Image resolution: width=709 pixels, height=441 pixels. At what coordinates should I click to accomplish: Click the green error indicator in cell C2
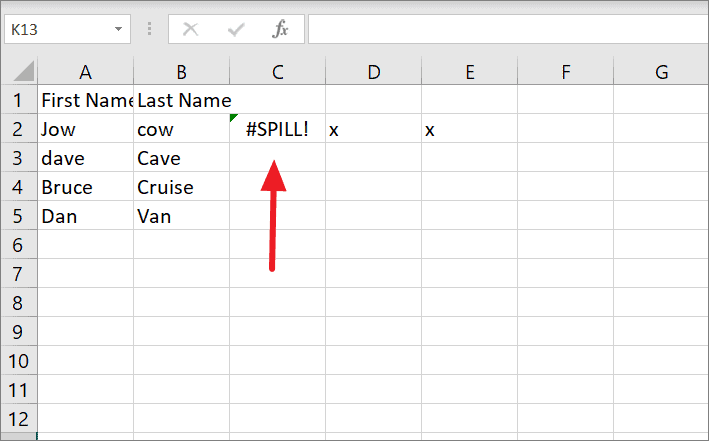coord(233,118)
